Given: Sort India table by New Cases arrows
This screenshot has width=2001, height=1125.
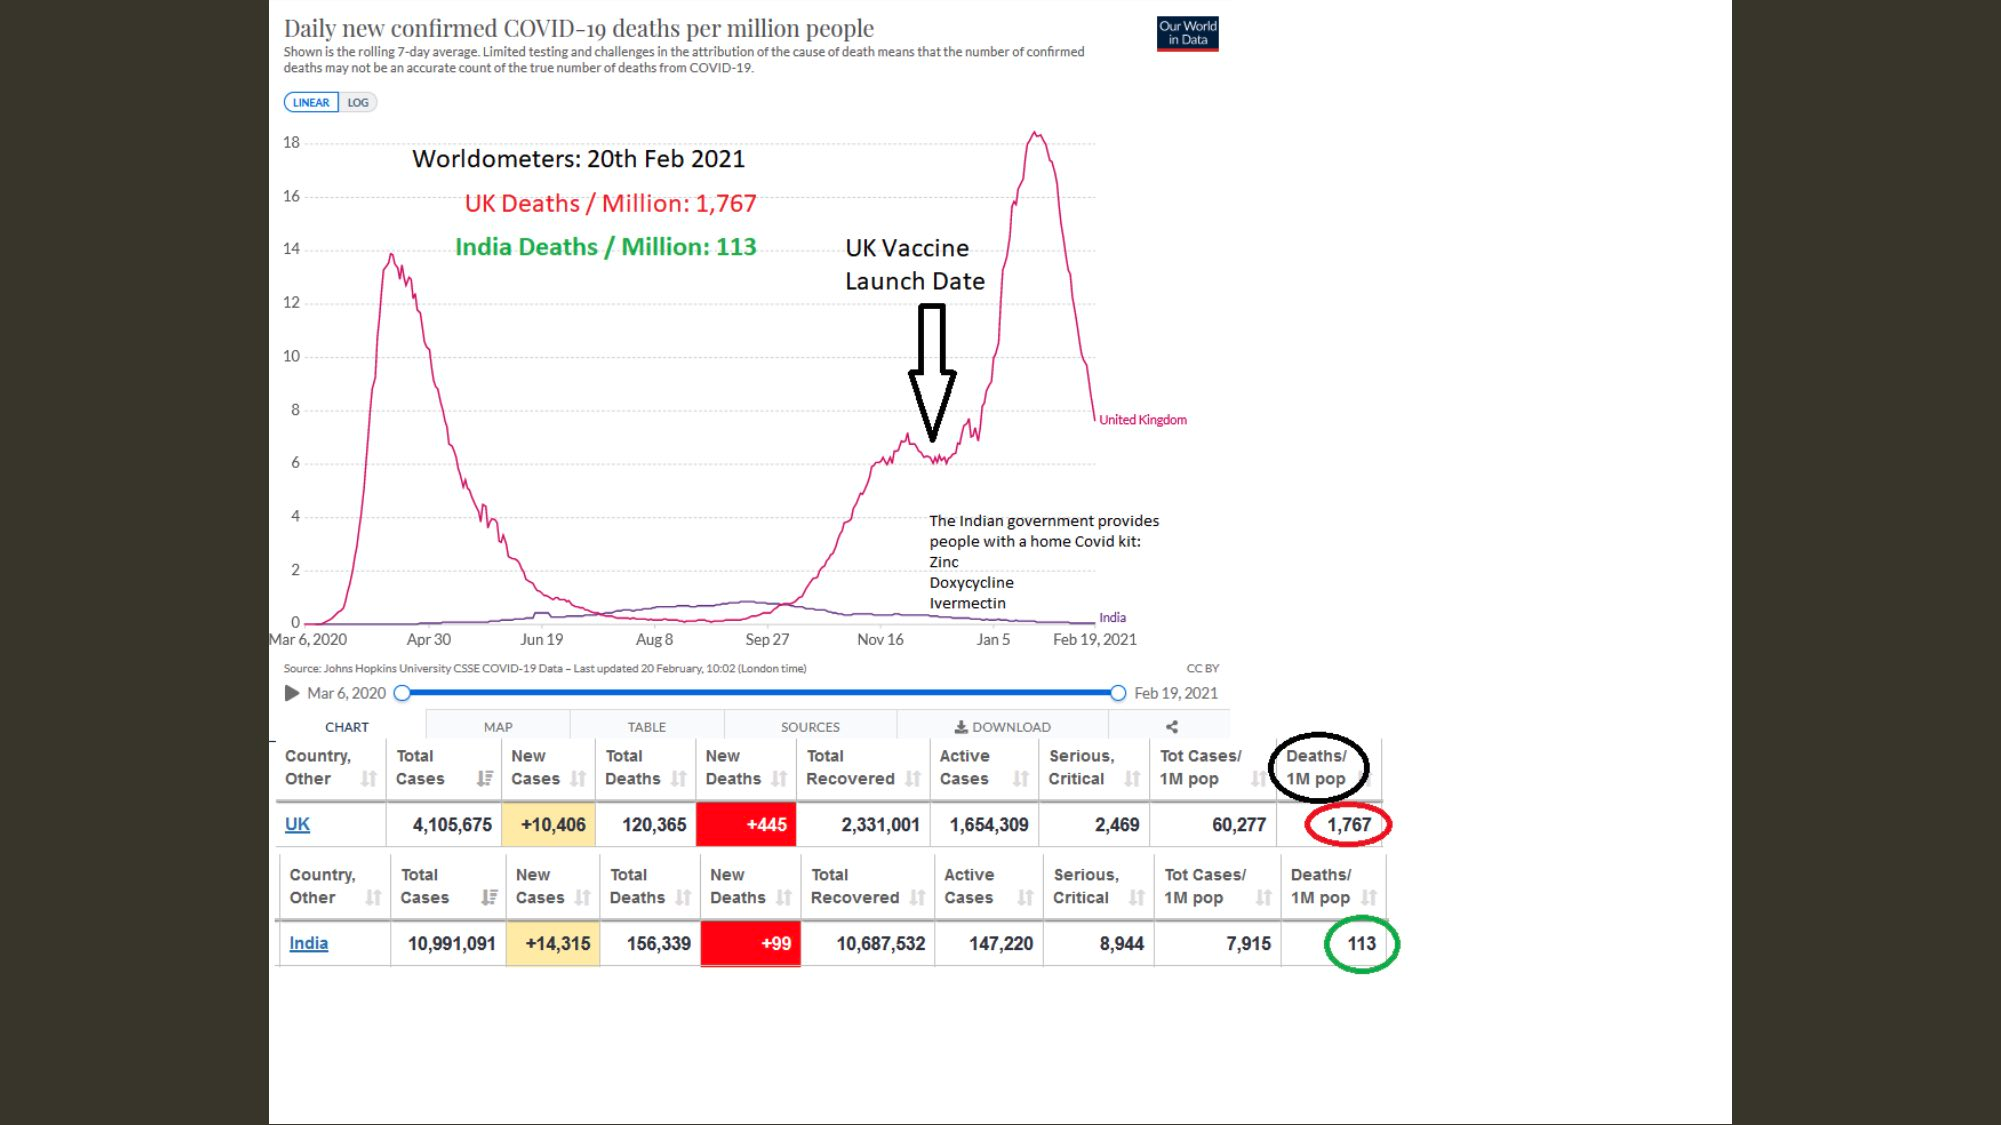Looking at the screenshot, I should pyautogui.click(x=583, y=898).
